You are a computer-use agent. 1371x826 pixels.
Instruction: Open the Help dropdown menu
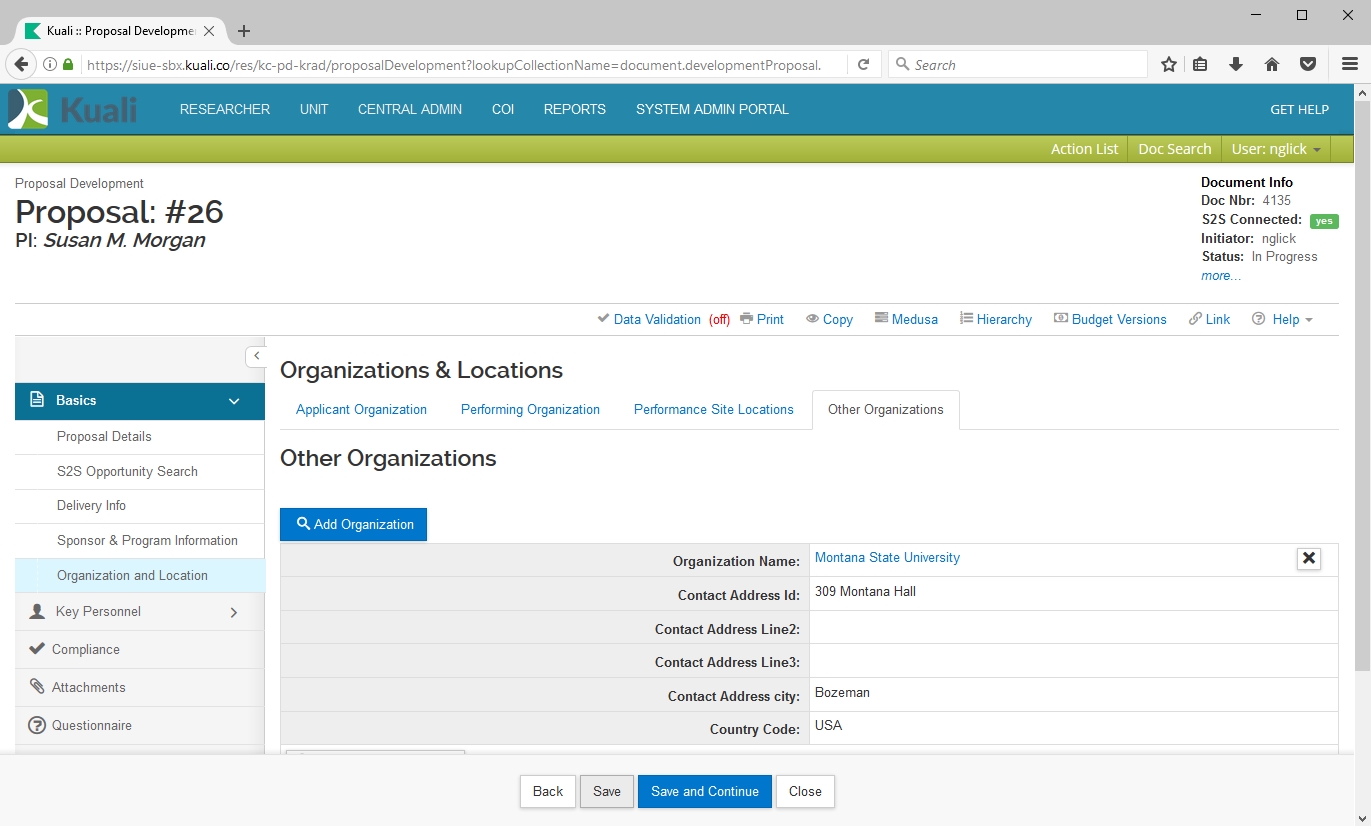pos(1283,319)
